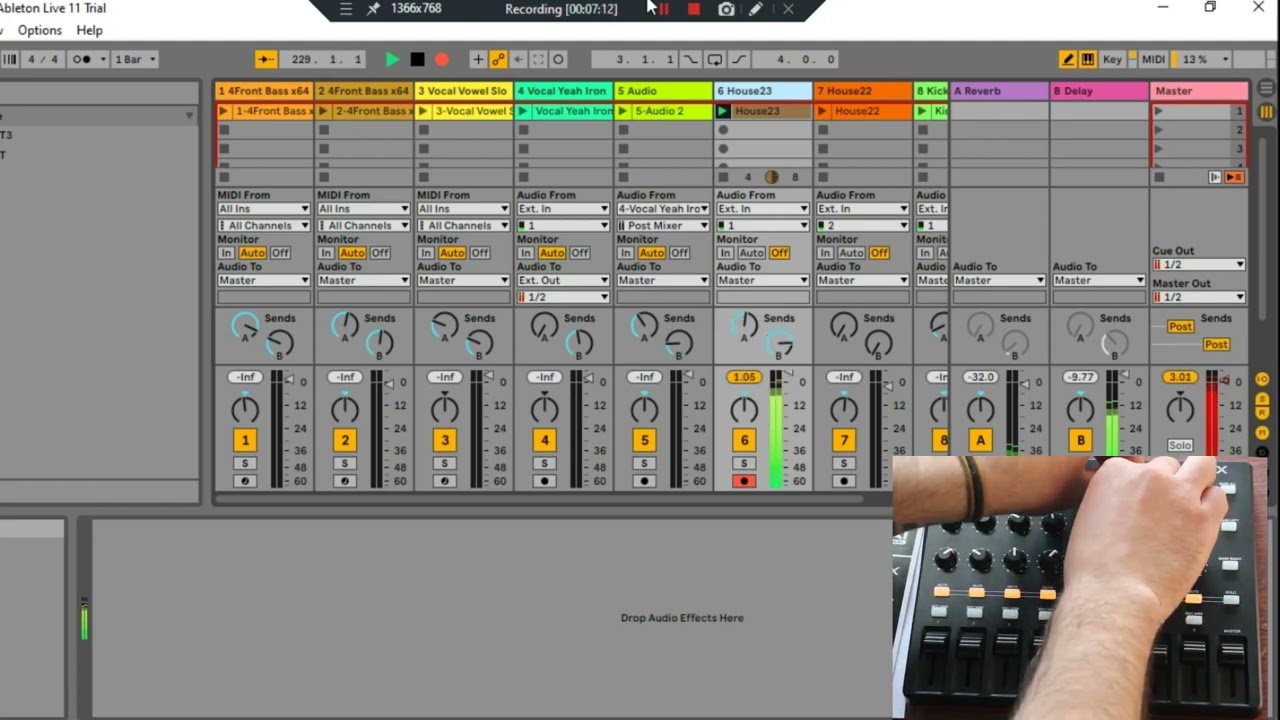Open track 2 All Channels dropdown

(x=364, y=226)
